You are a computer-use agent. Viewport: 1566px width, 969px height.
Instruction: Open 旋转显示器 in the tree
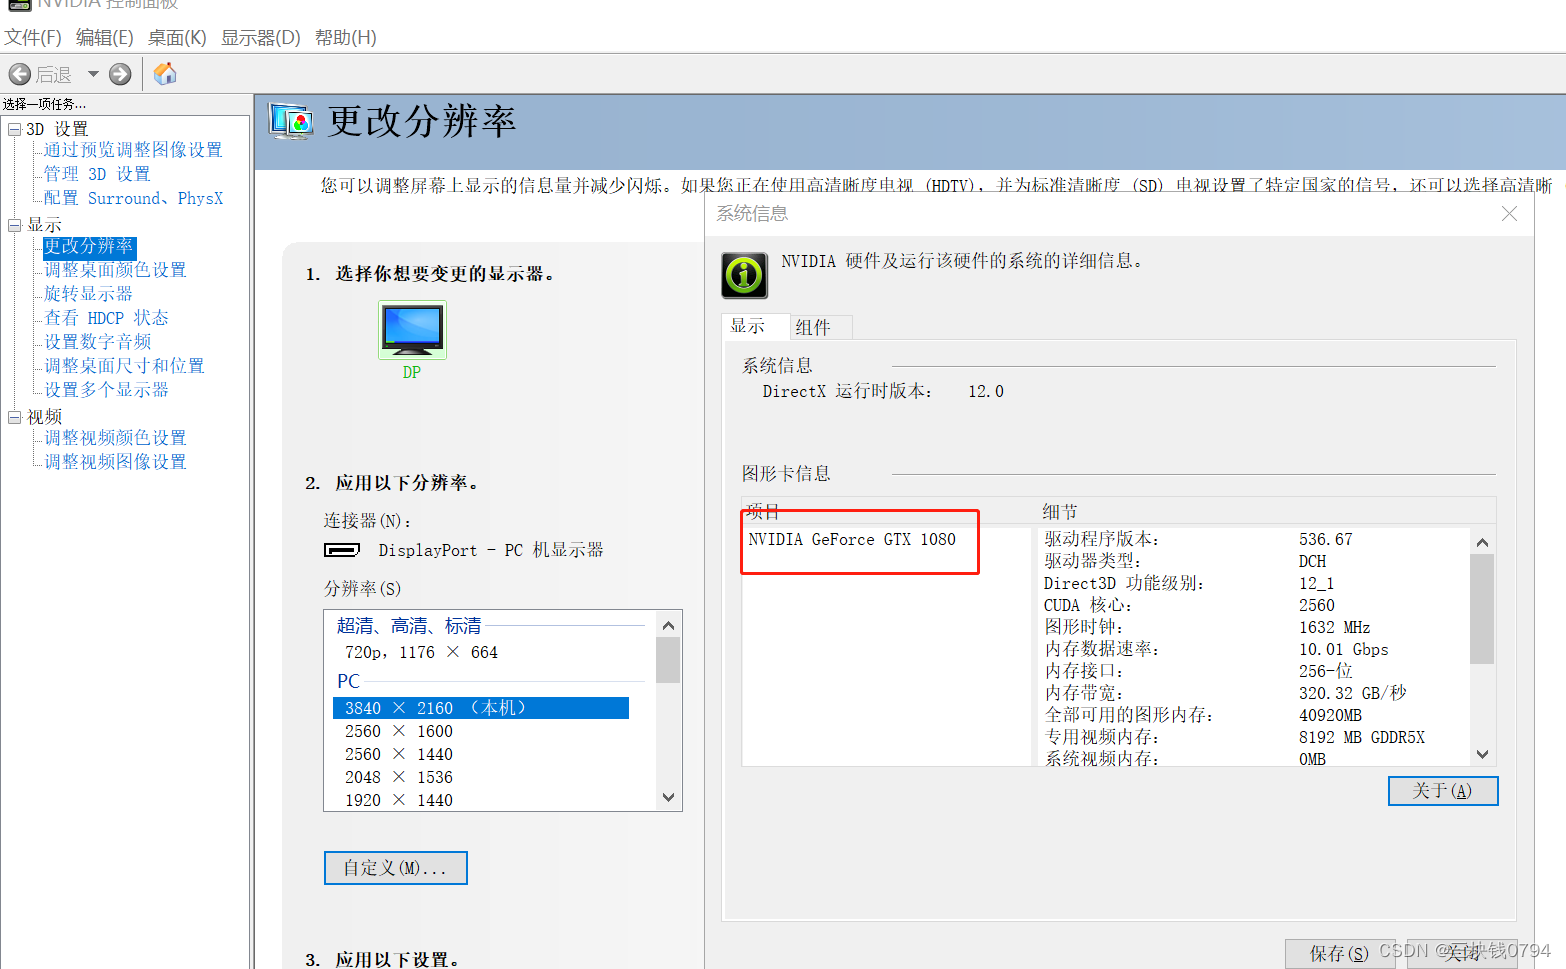[88, 294]
